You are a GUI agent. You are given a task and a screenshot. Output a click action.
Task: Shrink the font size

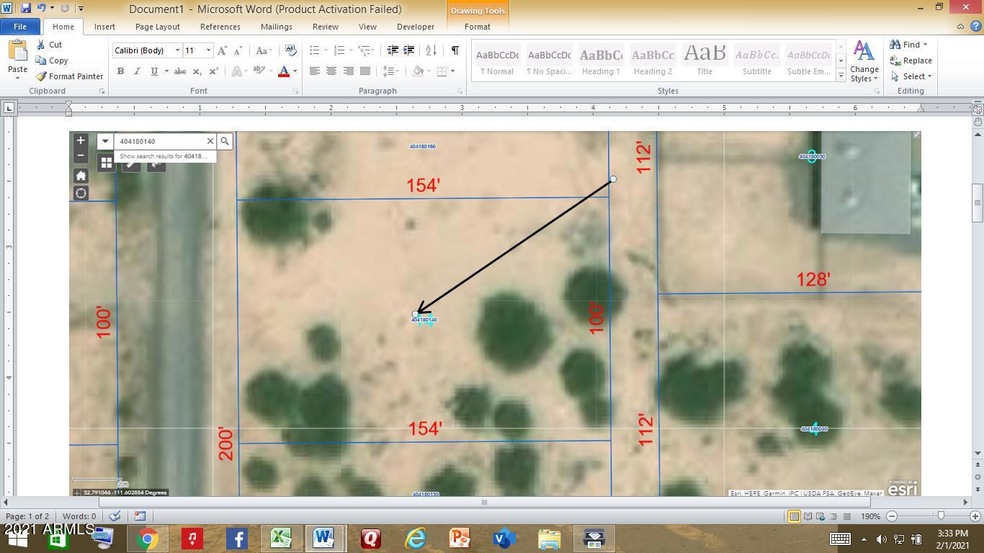tap(238, 50)
